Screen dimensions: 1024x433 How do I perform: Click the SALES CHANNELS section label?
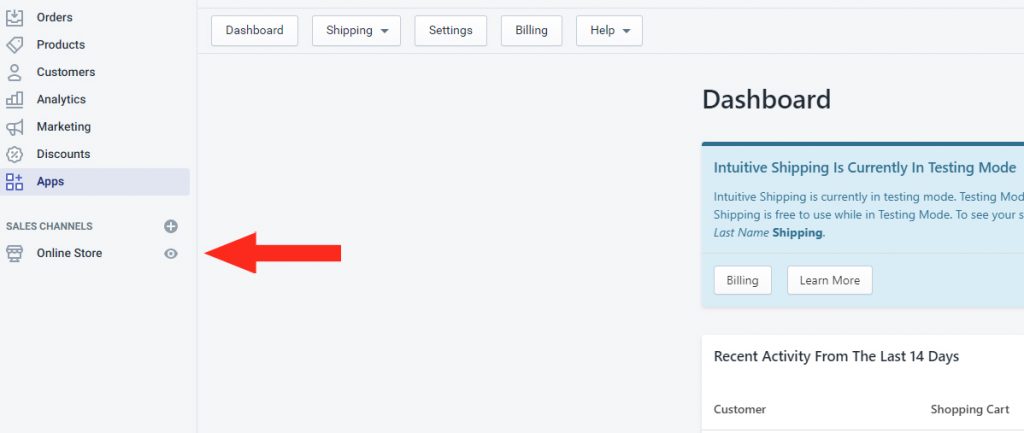50,227
